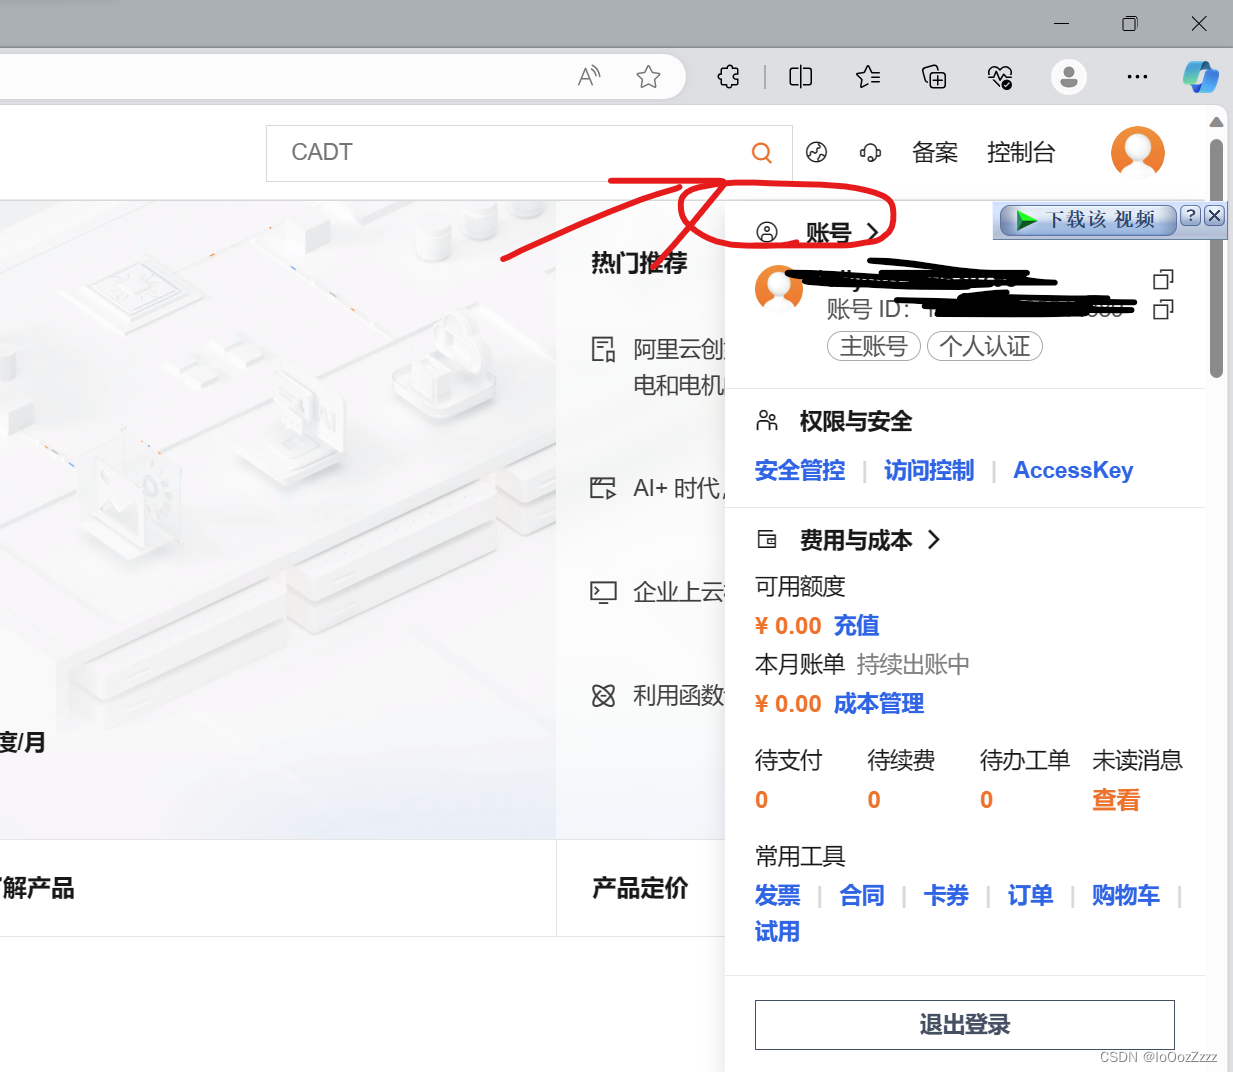Click the 持续出账中 status text

pos(913,664)
